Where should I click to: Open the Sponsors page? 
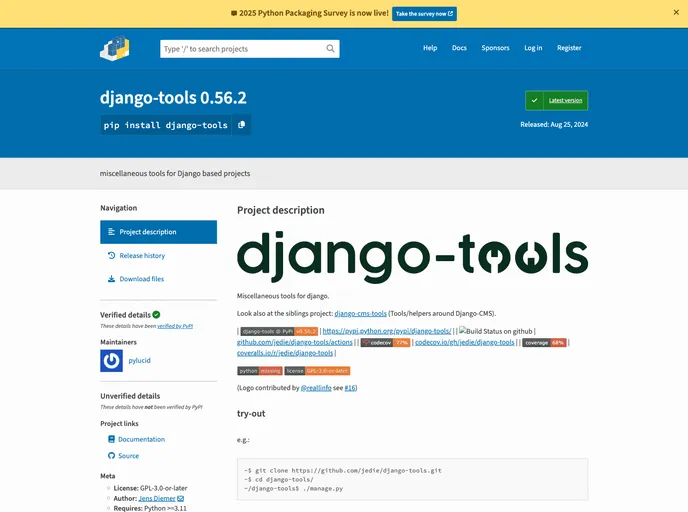495,48
